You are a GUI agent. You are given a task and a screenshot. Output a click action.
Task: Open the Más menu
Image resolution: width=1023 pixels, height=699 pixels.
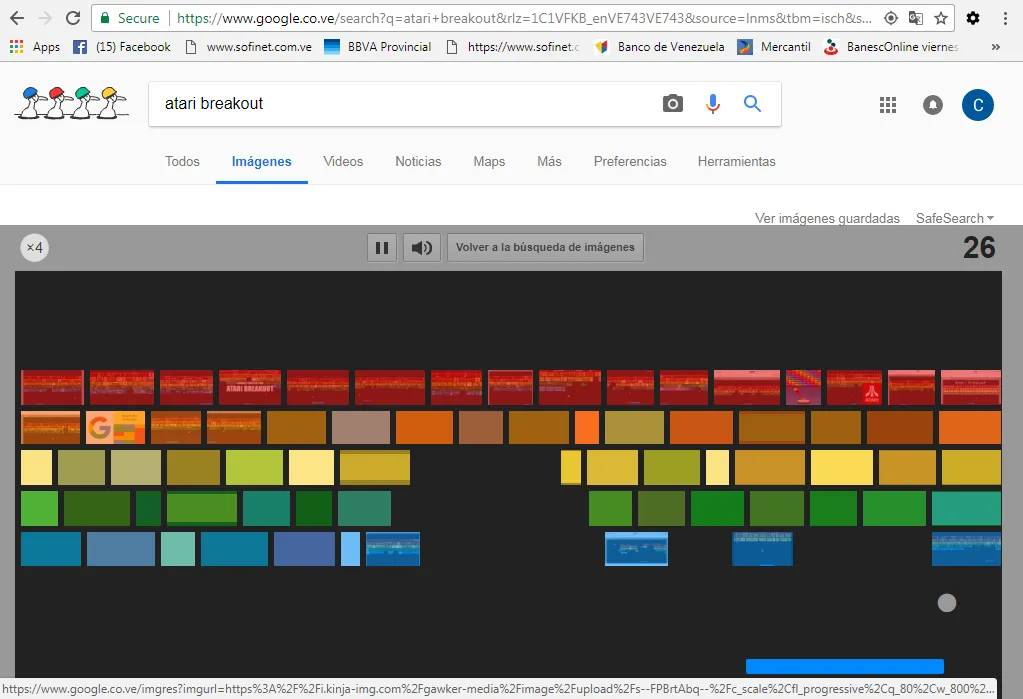(549, 161)
